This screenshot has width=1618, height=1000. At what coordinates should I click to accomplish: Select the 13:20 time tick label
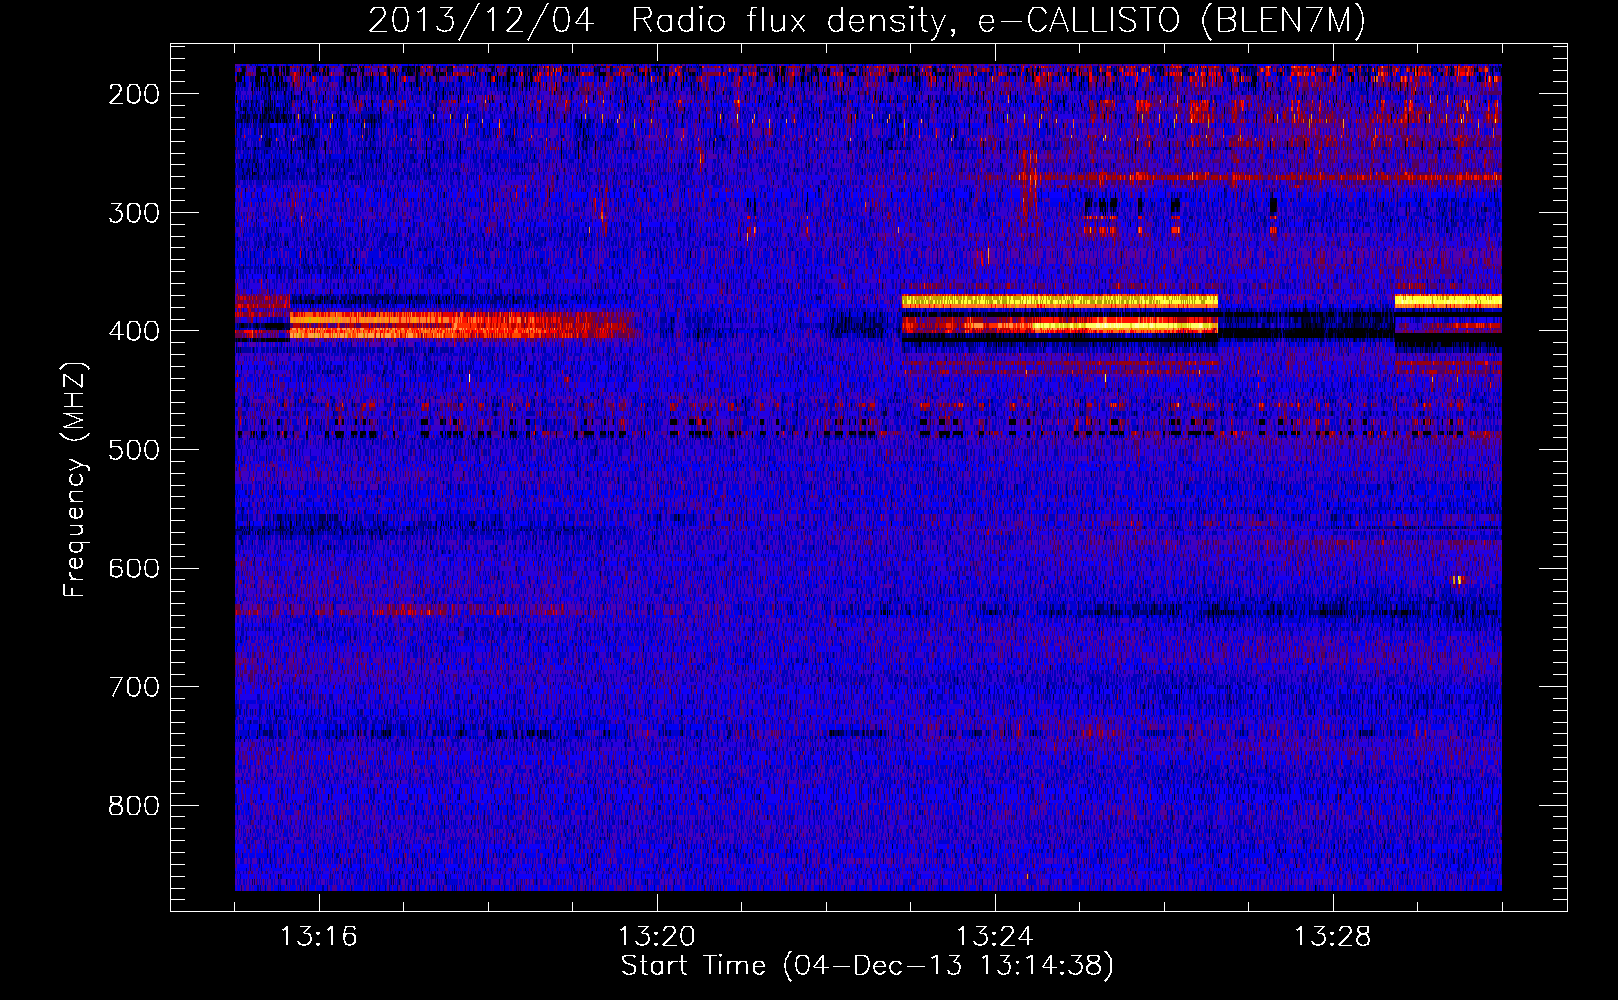(657, 937)
